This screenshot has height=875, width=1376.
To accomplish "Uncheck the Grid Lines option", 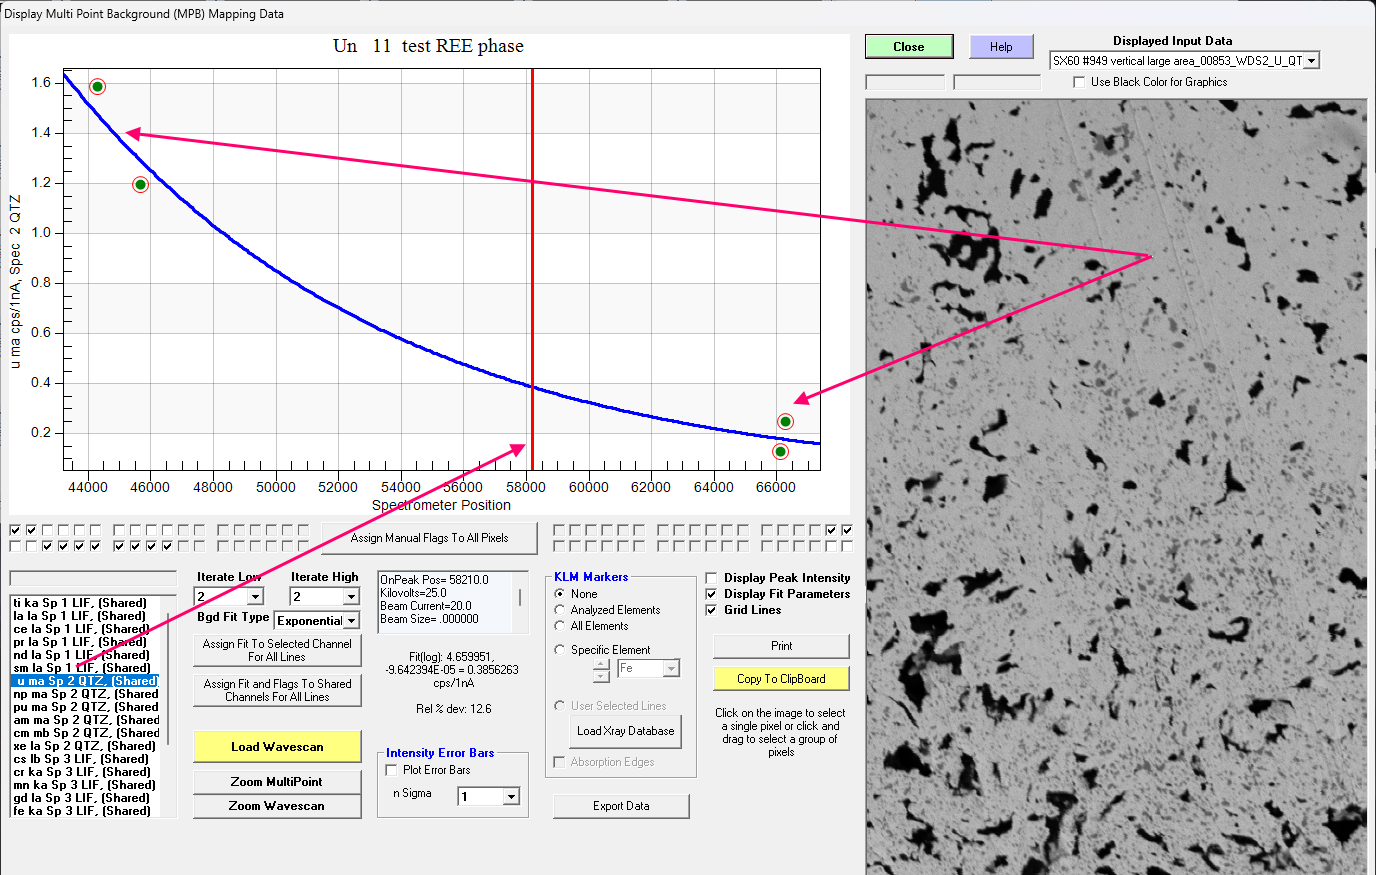I will [x=711, y=610].
